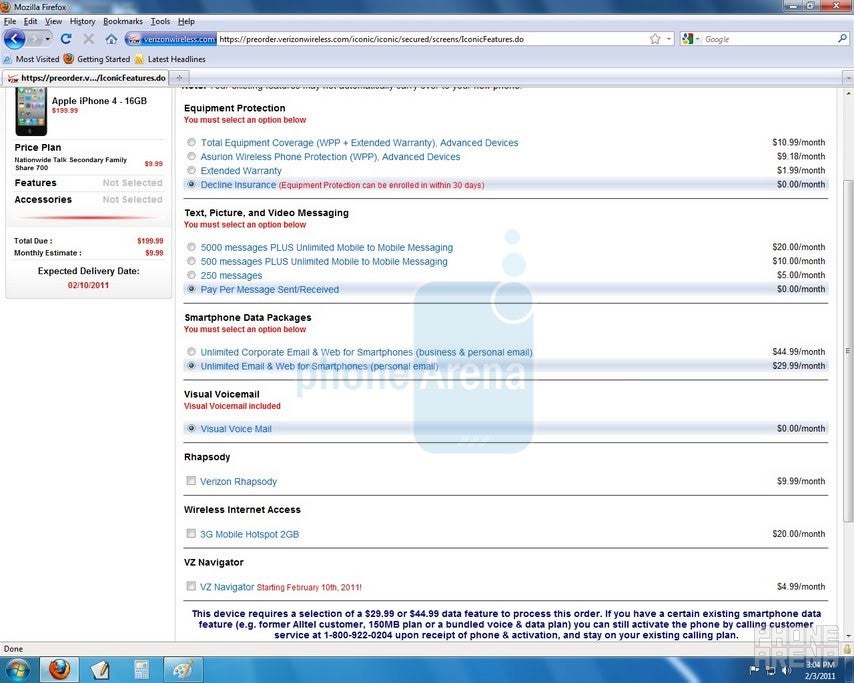
Task: Open the Help menu
Action: 186,21
